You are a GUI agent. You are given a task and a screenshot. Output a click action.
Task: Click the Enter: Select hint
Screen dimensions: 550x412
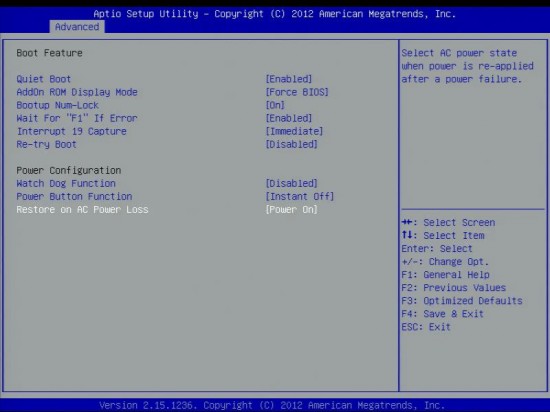point(437,249)
